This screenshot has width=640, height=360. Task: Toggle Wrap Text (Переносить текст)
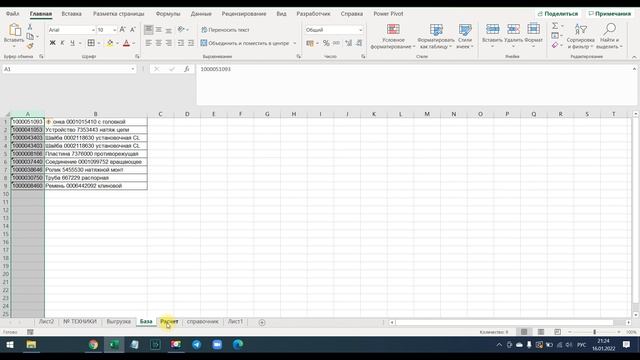point(225,30)
